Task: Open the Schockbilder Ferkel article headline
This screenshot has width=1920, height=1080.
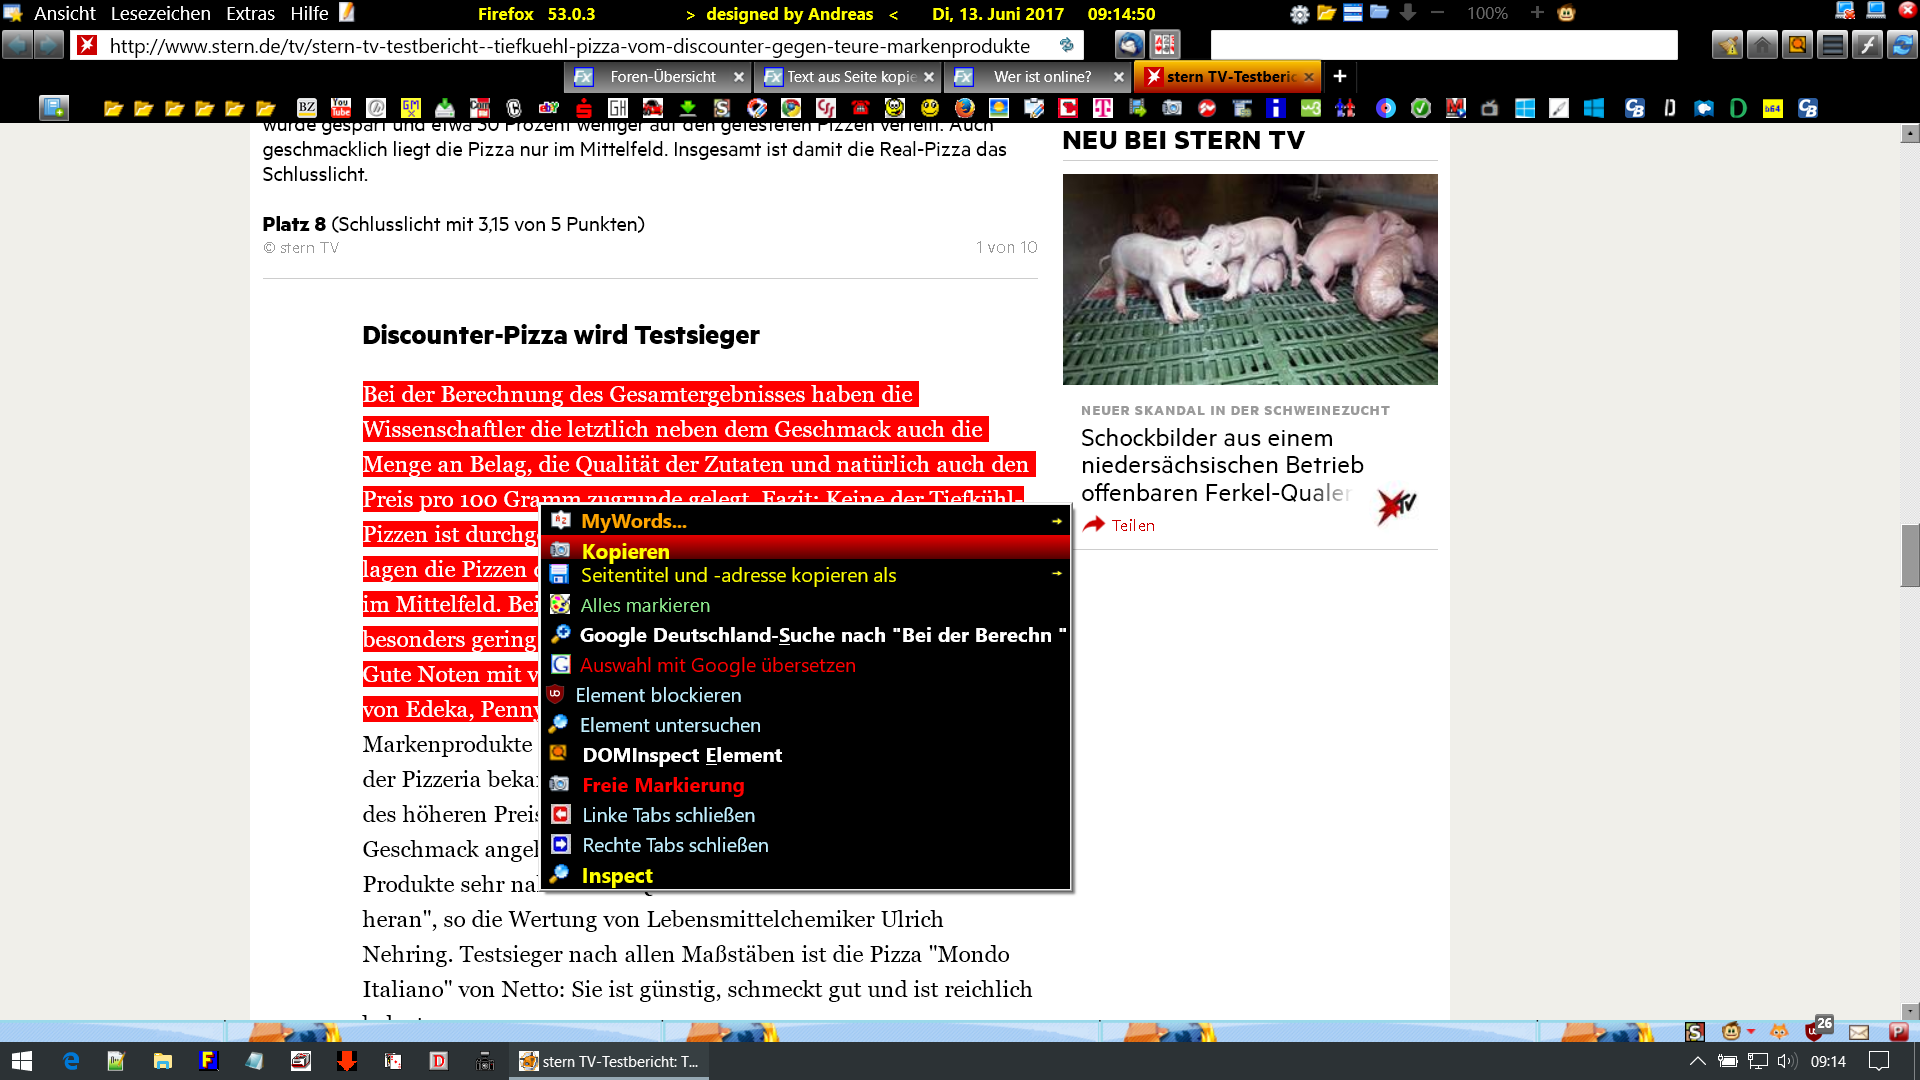Action: 1221,465
